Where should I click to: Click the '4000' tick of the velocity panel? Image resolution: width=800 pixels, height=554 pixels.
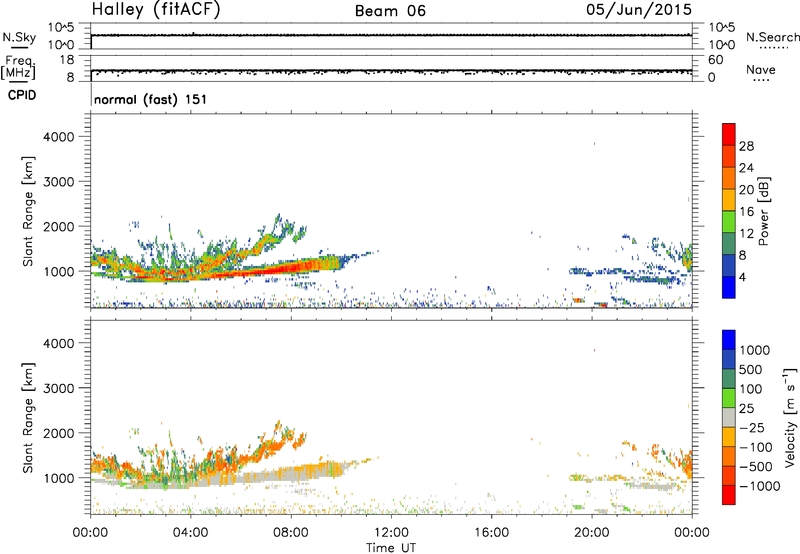(58, 343)
